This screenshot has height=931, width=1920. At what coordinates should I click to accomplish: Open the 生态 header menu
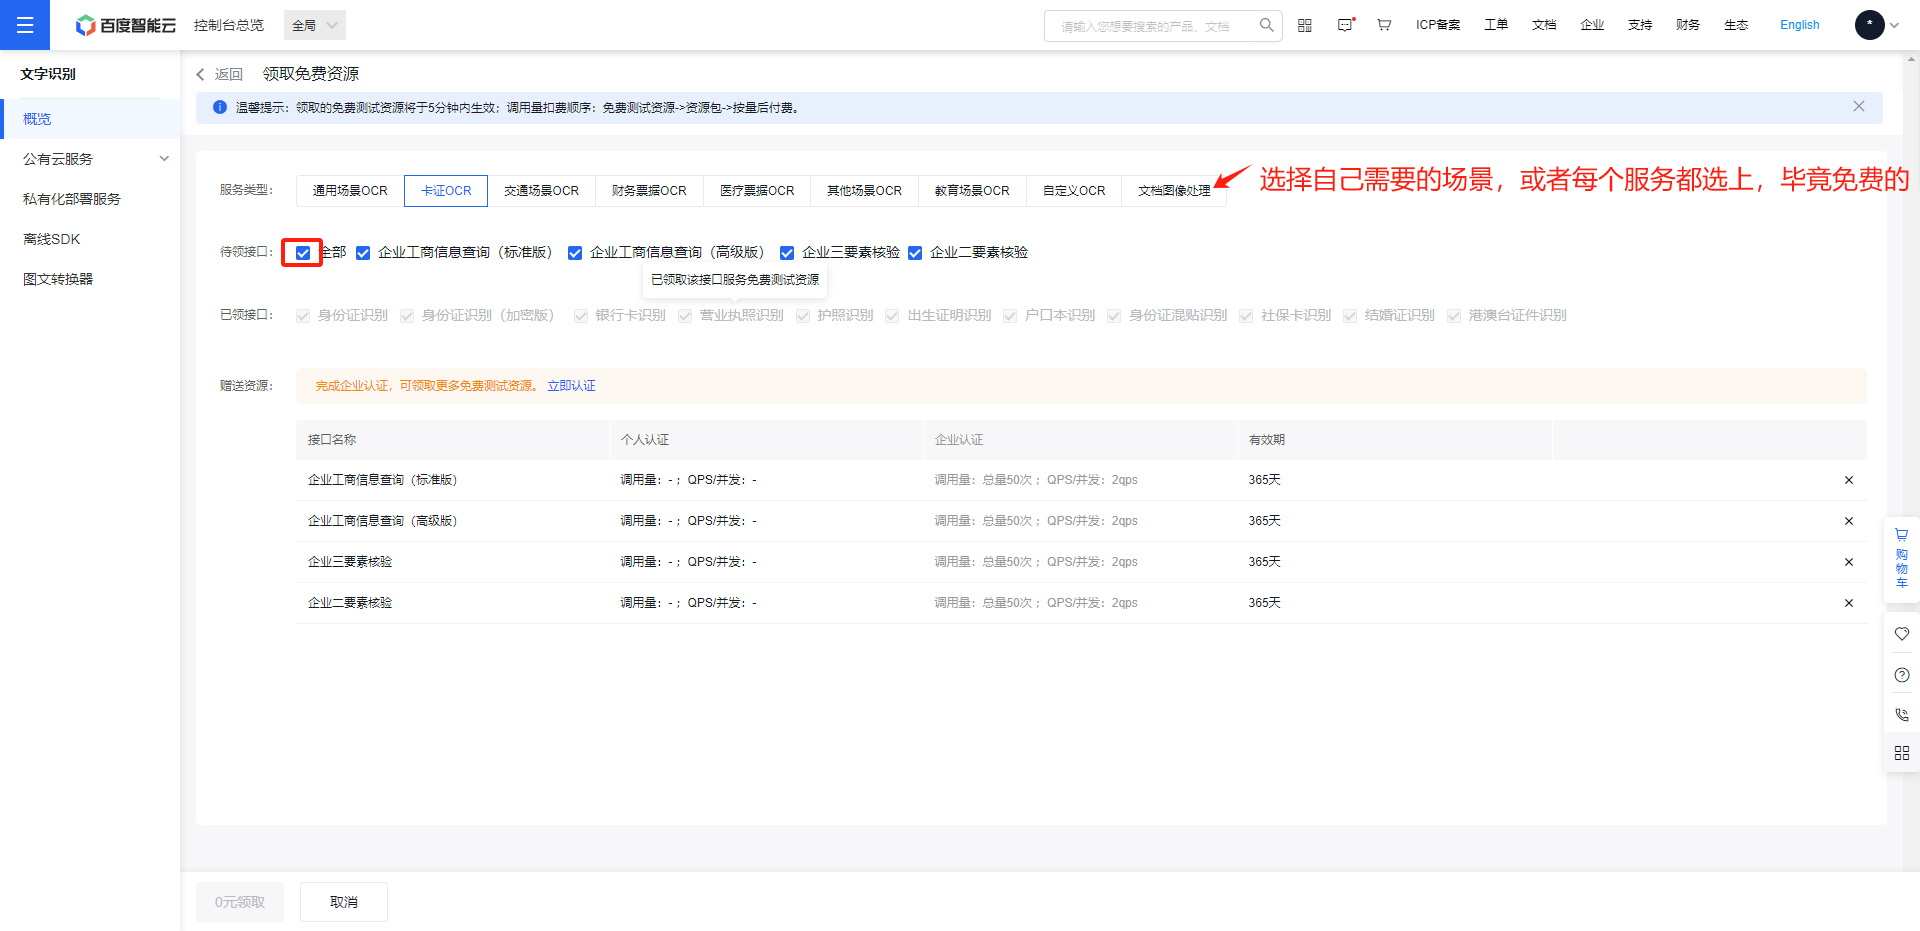[x=1736, y=25]
